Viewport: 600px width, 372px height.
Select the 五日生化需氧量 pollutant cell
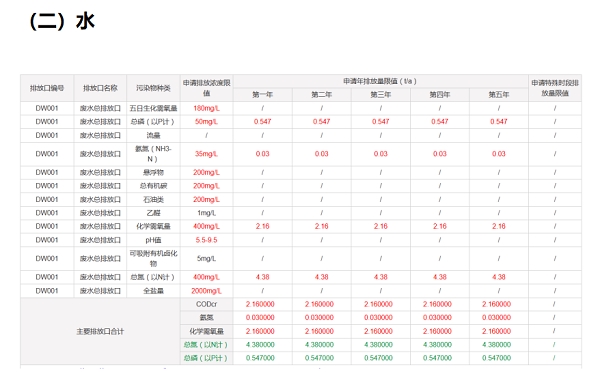point(153,108)
